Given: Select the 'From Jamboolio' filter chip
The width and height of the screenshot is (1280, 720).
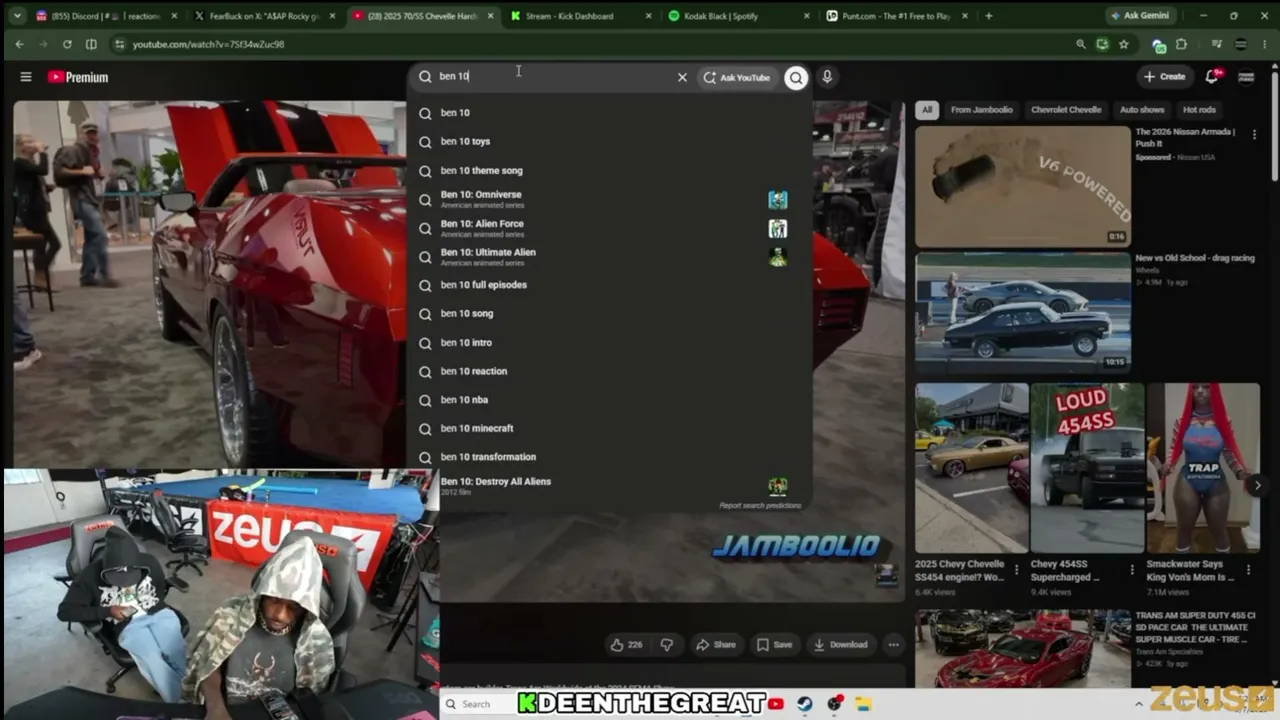Looking at the screenshot, I should (981, 110).
